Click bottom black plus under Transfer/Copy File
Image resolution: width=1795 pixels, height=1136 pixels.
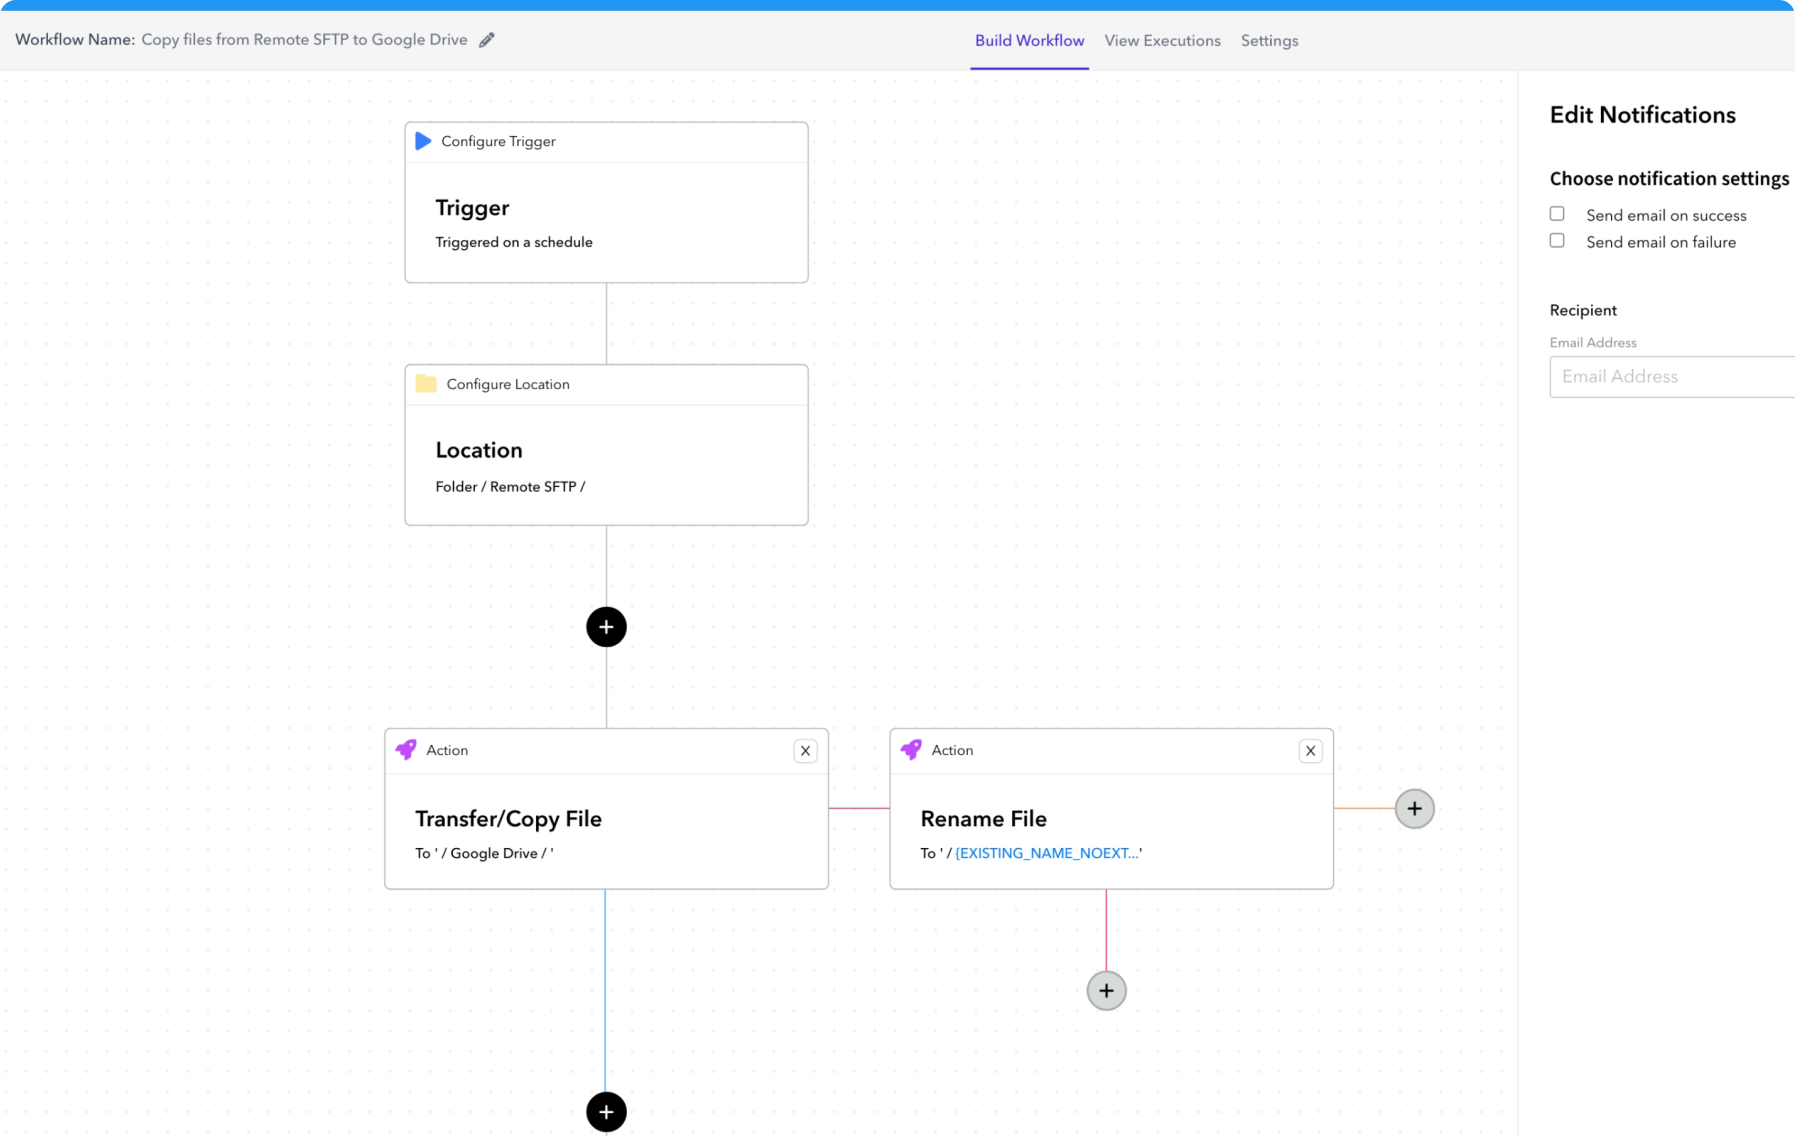point(606,1111)
